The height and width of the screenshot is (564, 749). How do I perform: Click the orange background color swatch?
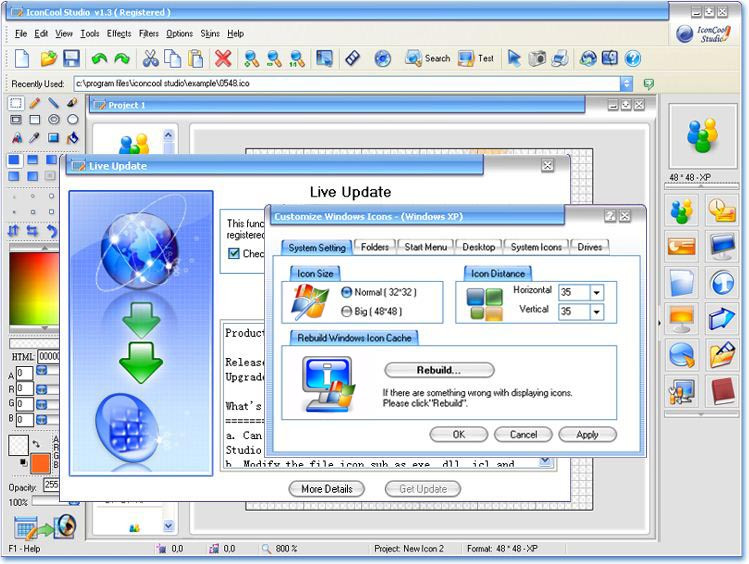tap(40, 463)
